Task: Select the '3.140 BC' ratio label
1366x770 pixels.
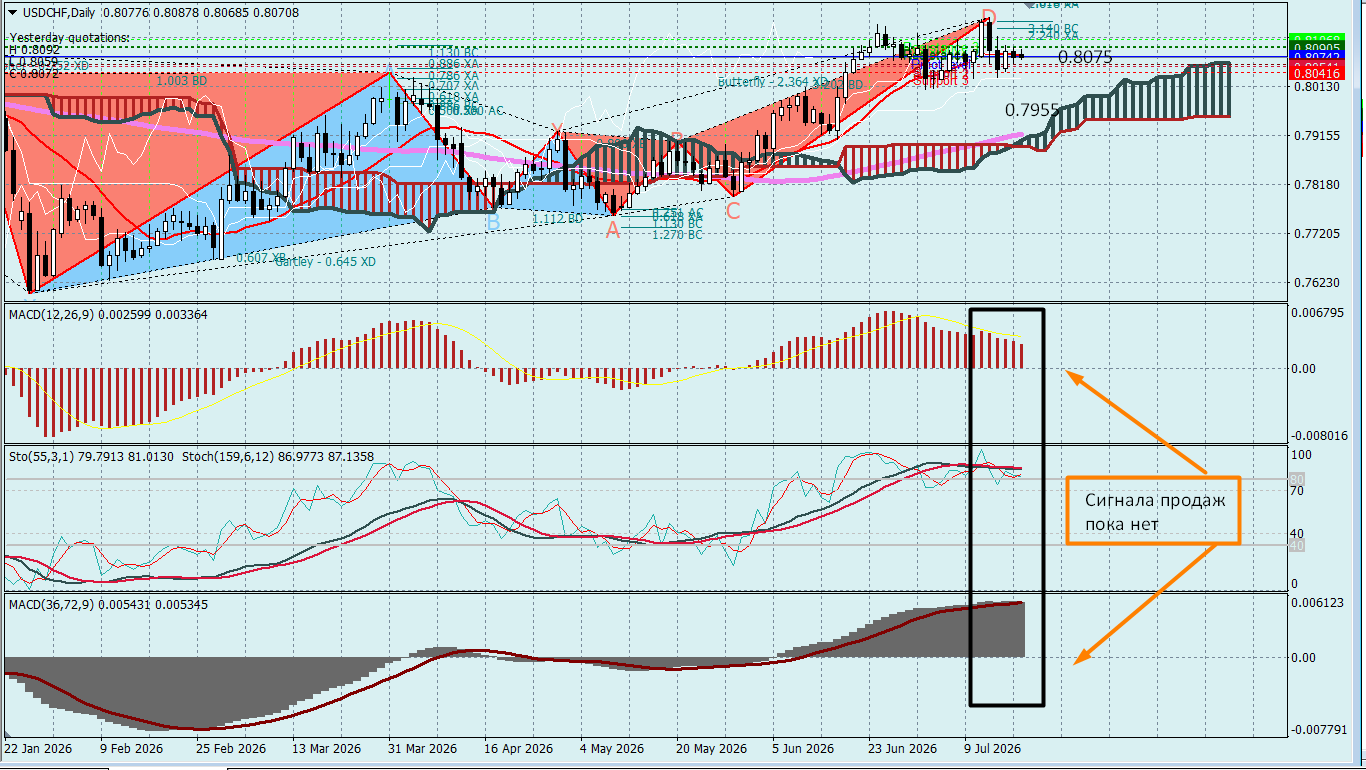Action: 1054,28
